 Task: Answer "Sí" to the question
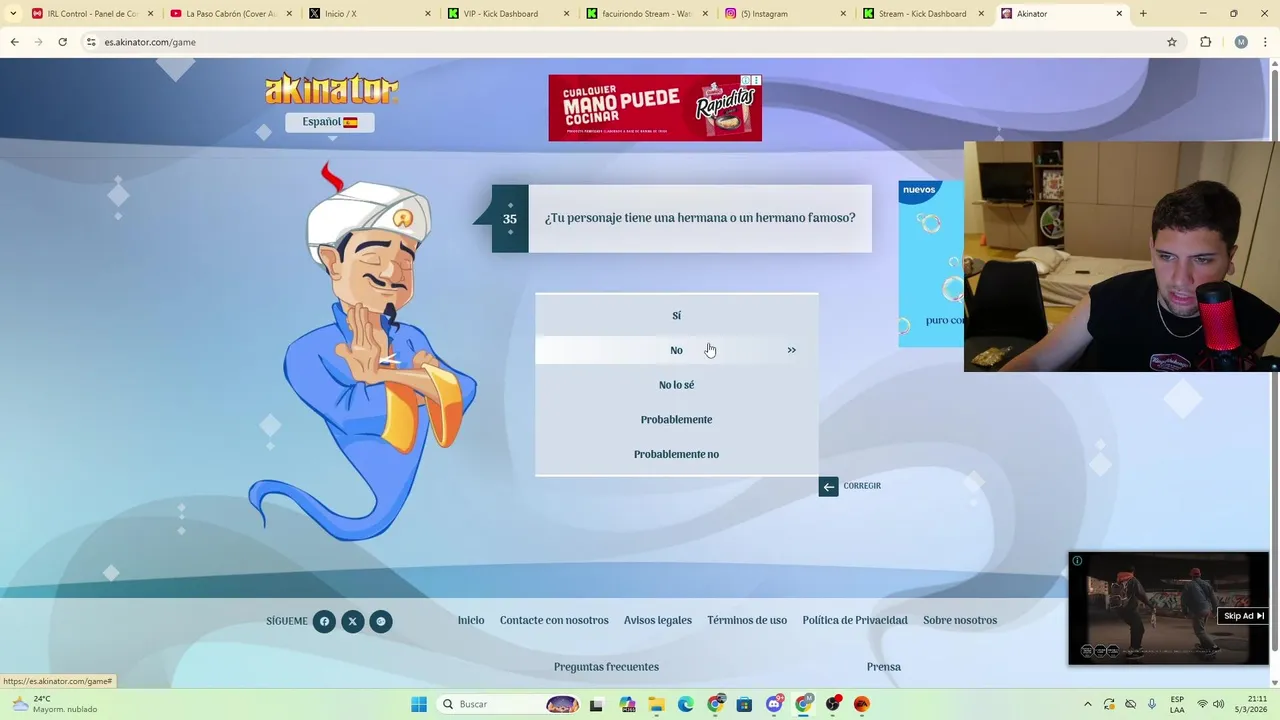[676, 315]
